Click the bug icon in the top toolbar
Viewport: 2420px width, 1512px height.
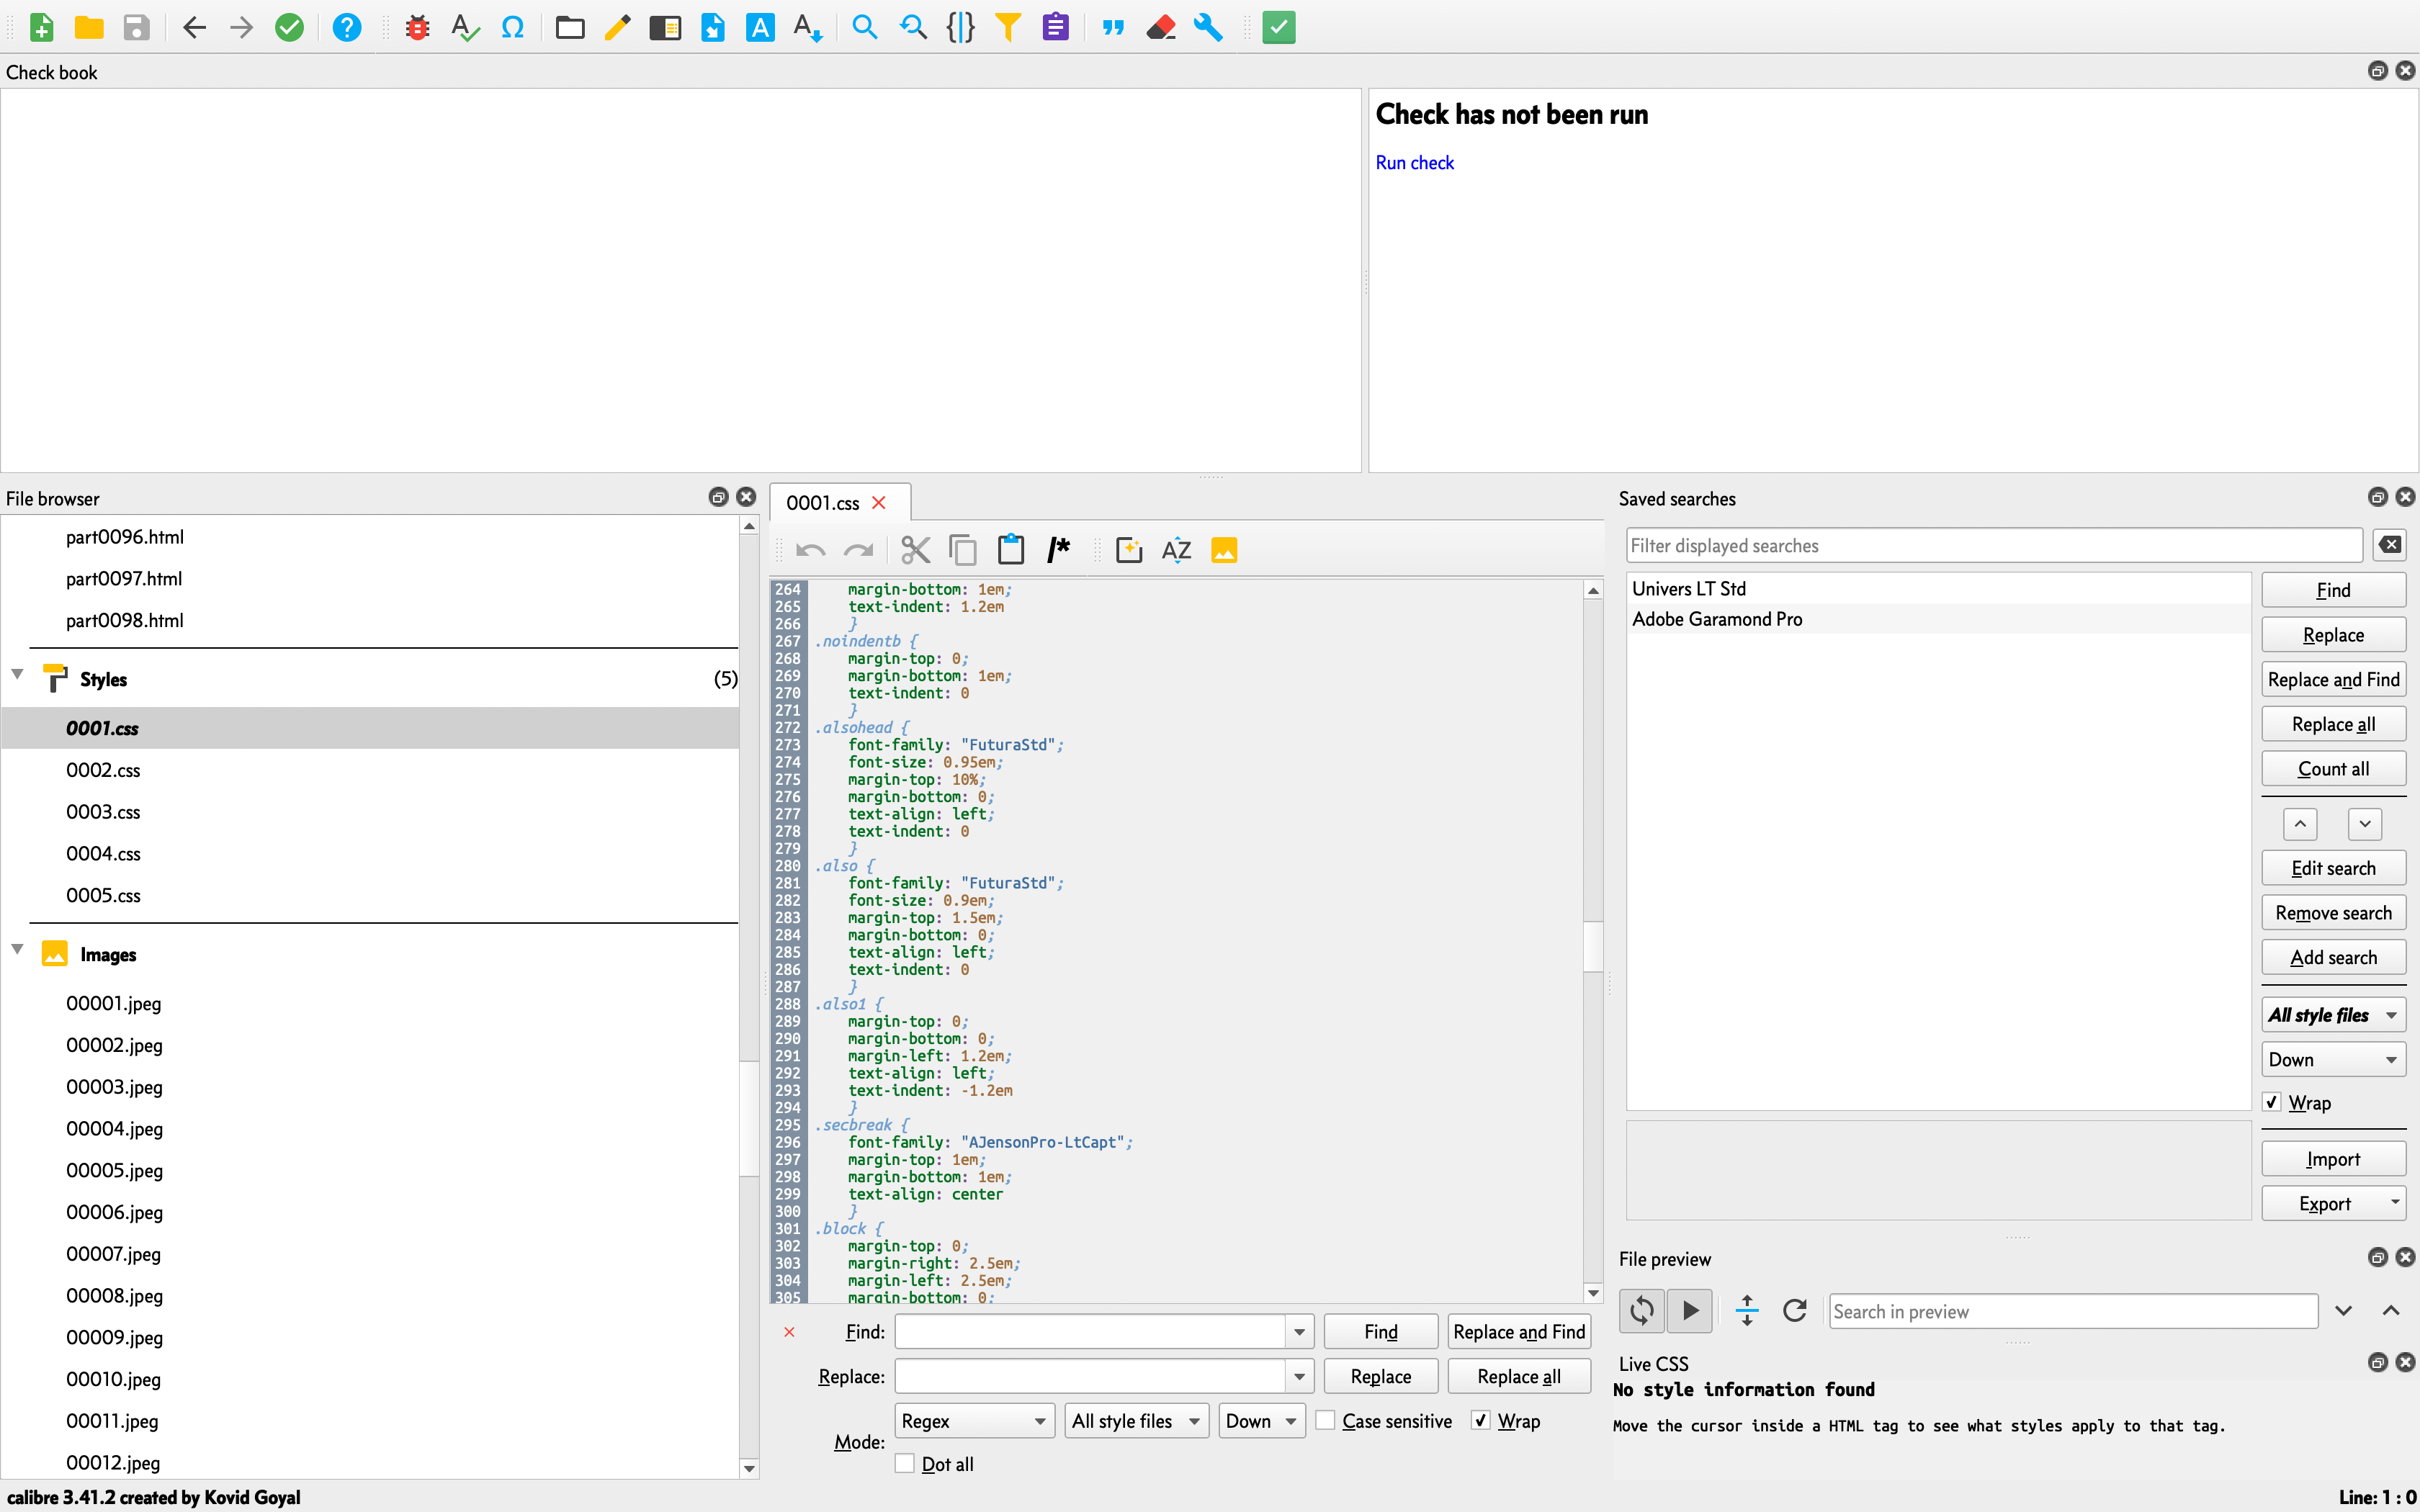coord(417,27)
